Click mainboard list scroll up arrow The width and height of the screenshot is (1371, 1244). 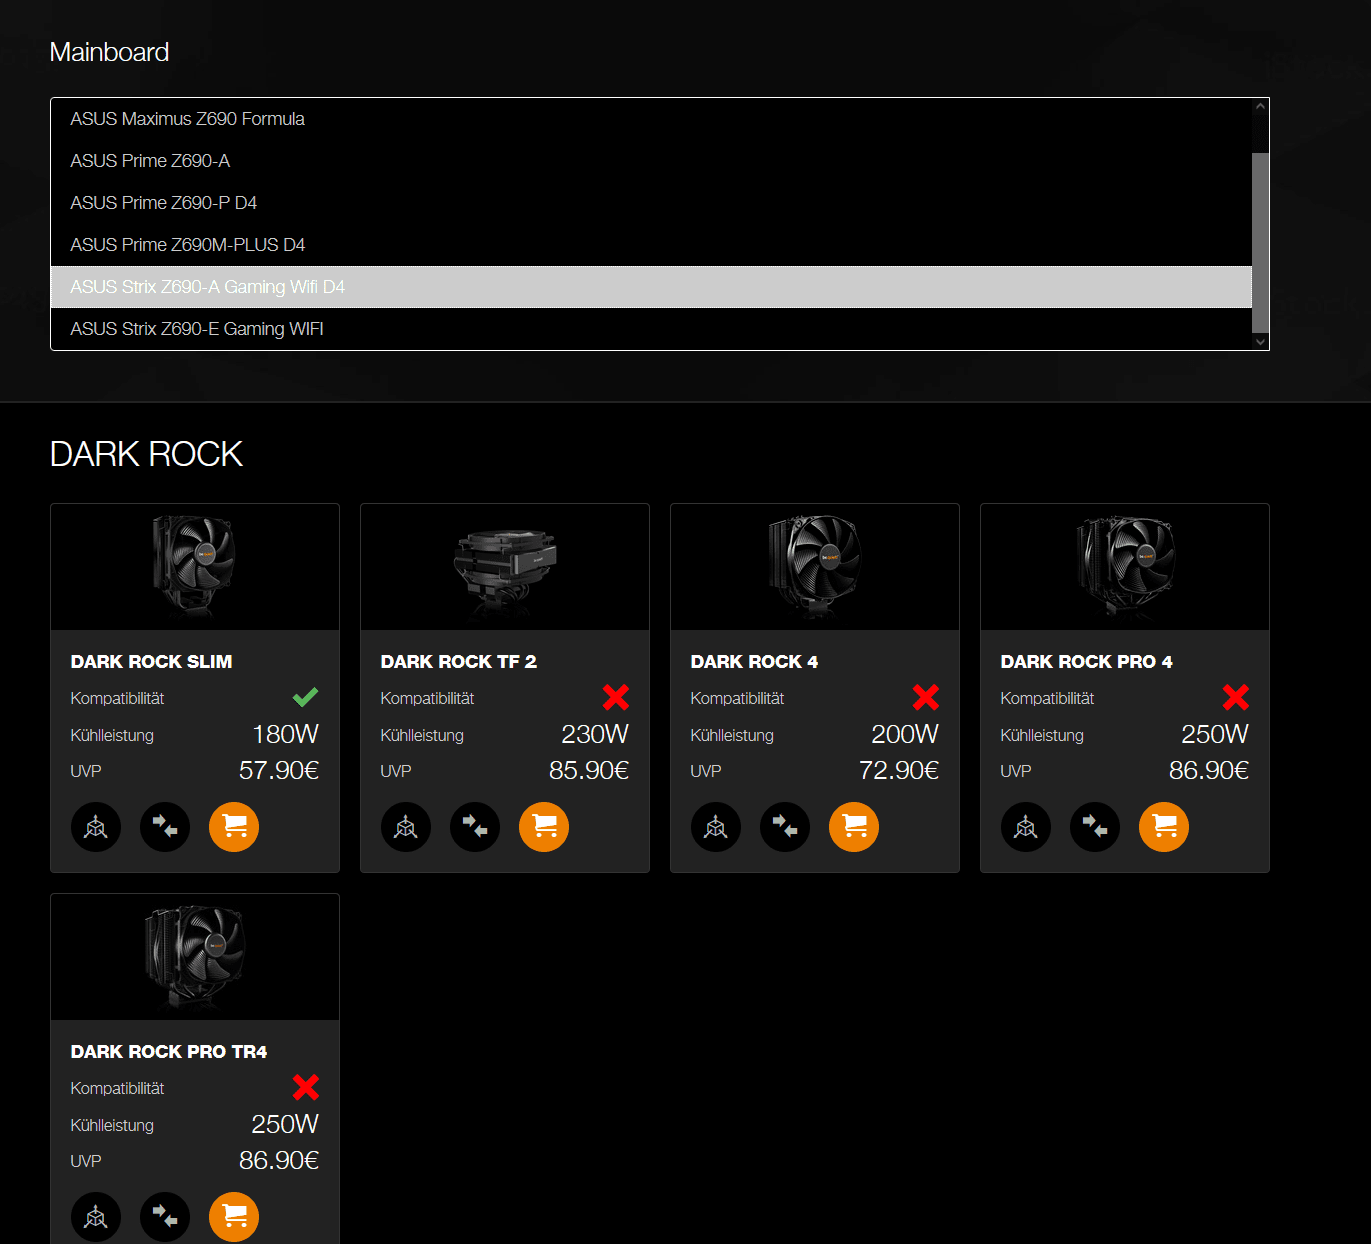(x=1260, y=106)
